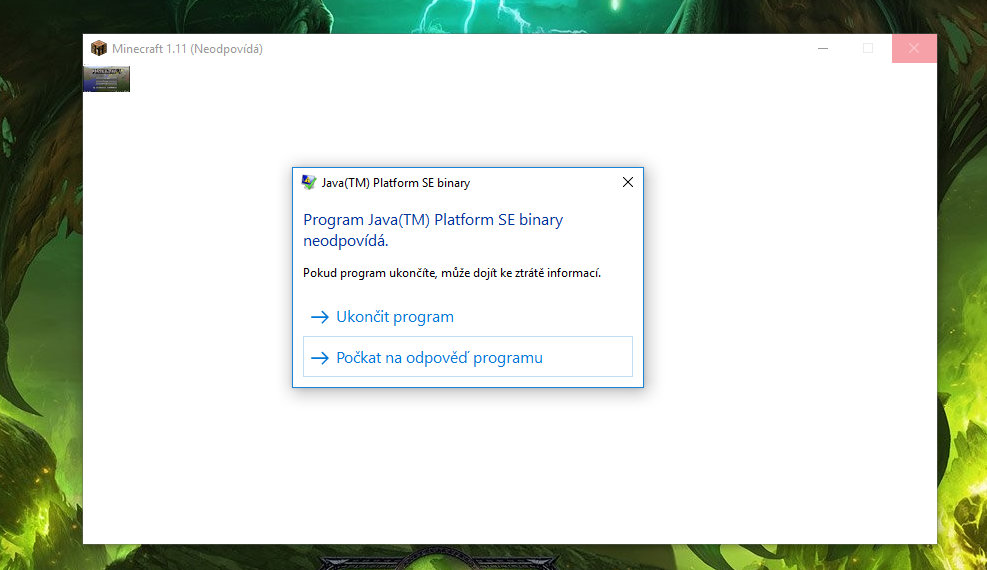Maximize the Minecraft 1.11 window
The width and height of the screenshot is (987, 570).
pyautogui.click(x=868, y=48)
